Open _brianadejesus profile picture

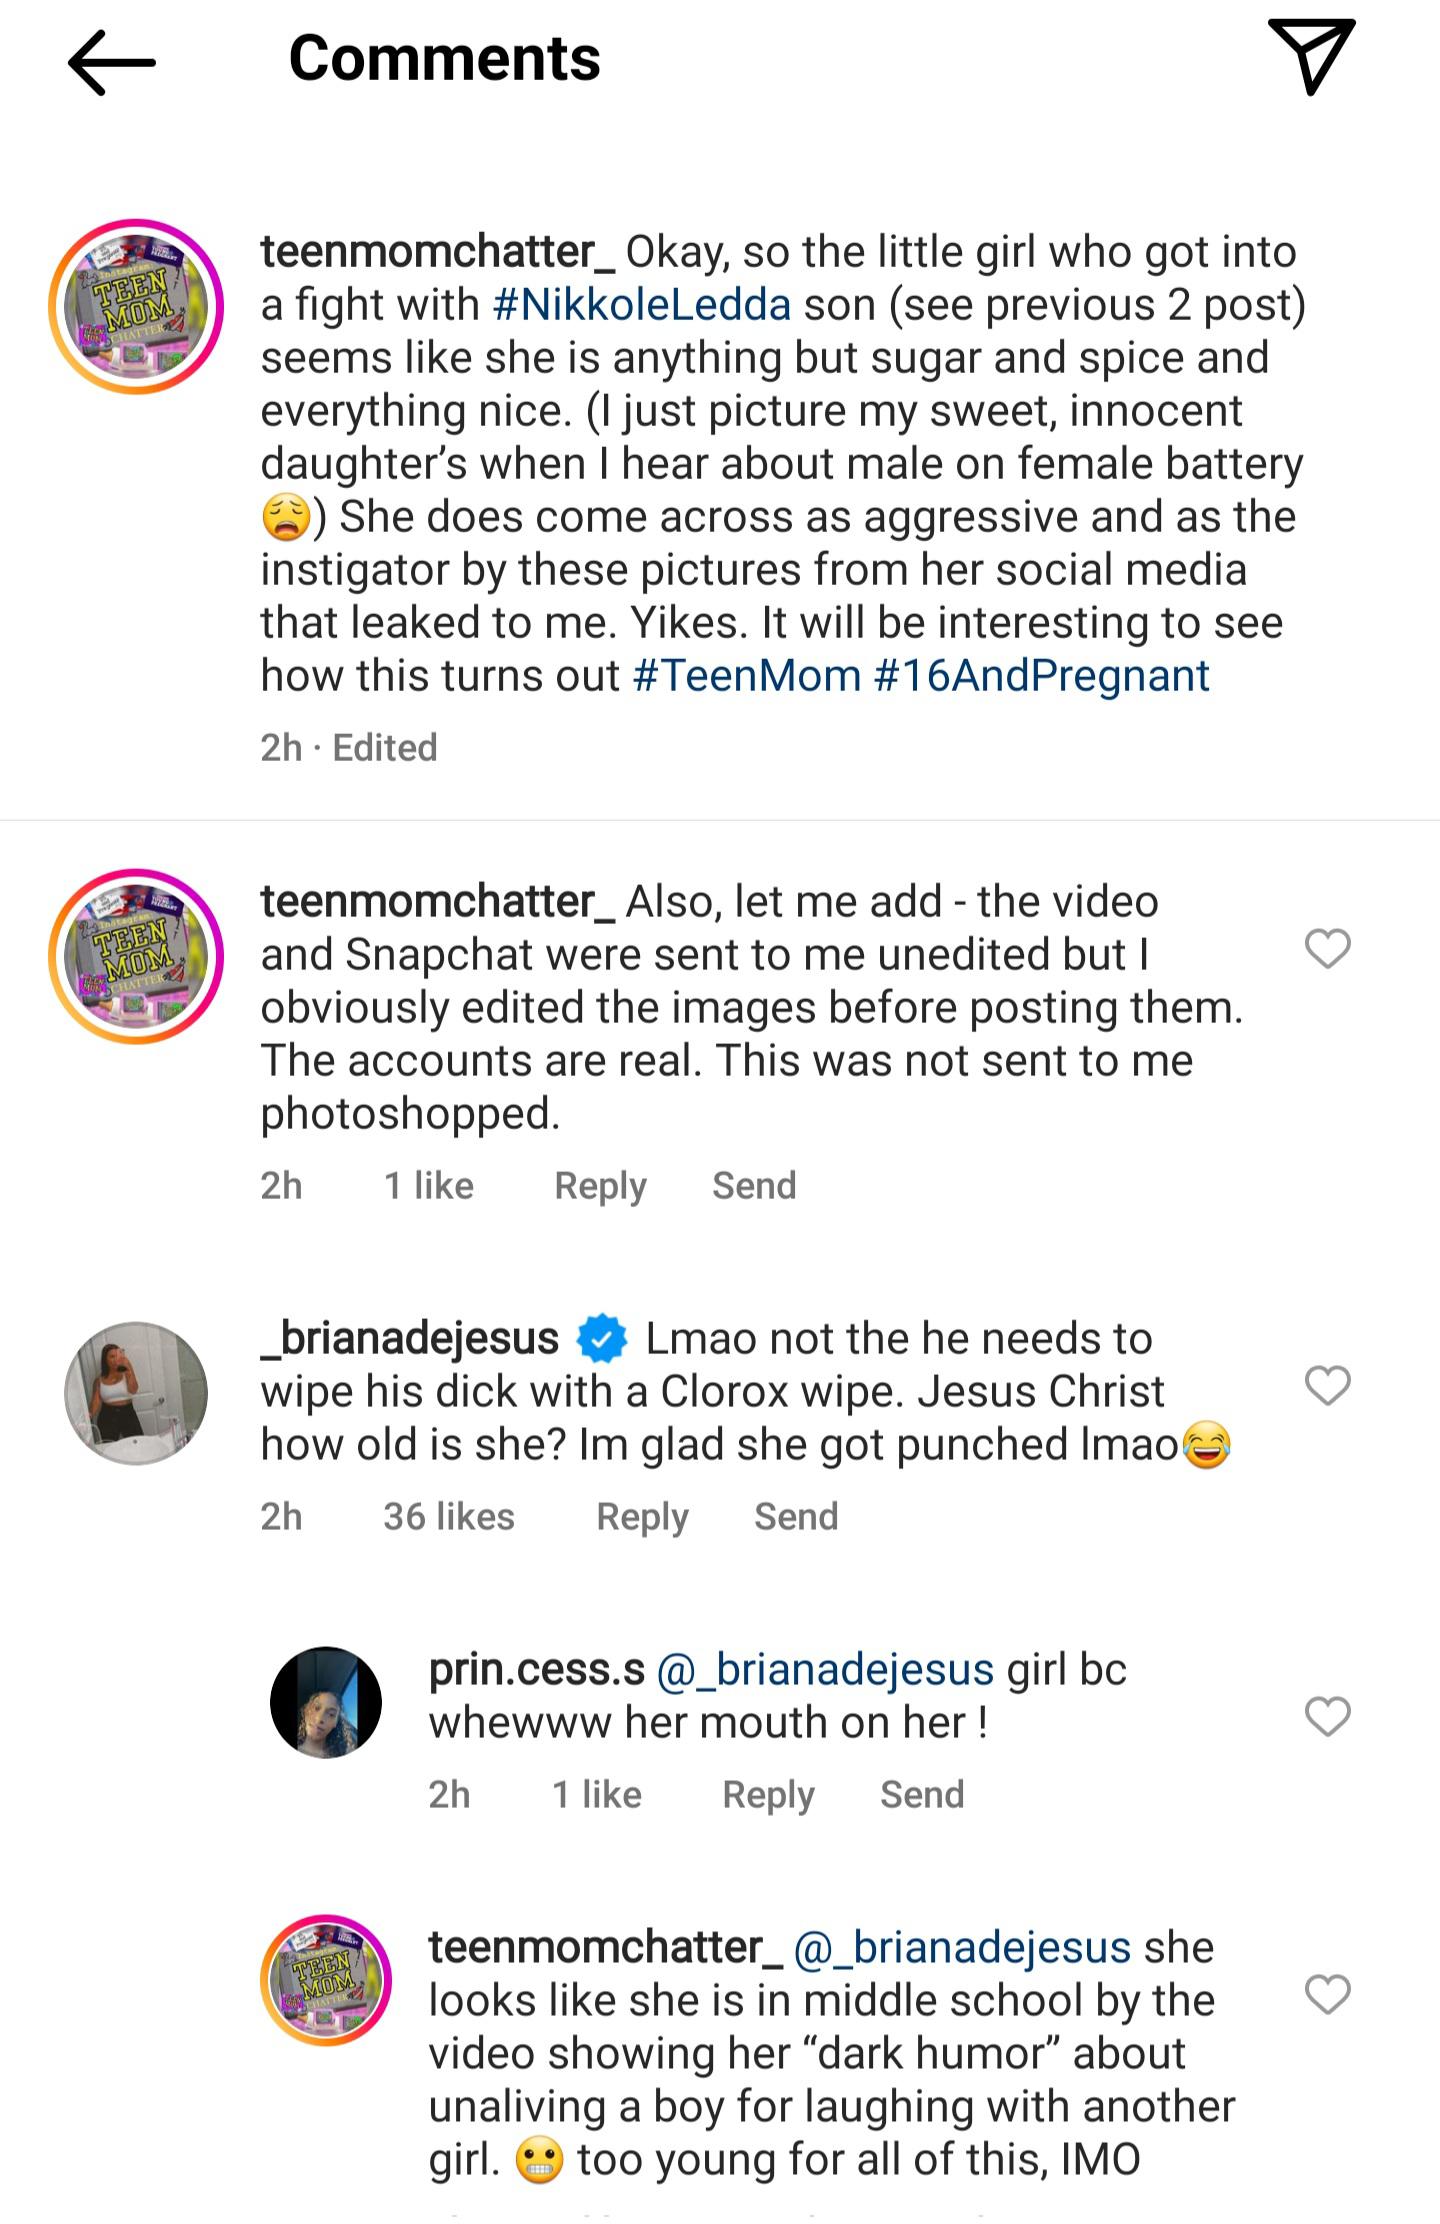136,1393
